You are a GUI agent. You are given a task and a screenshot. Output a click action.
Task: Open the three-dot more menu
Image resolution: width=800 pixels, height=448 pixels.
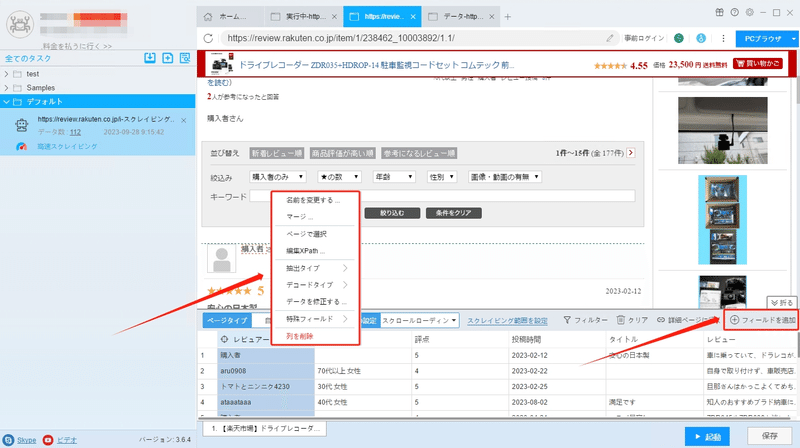[723, 38]
